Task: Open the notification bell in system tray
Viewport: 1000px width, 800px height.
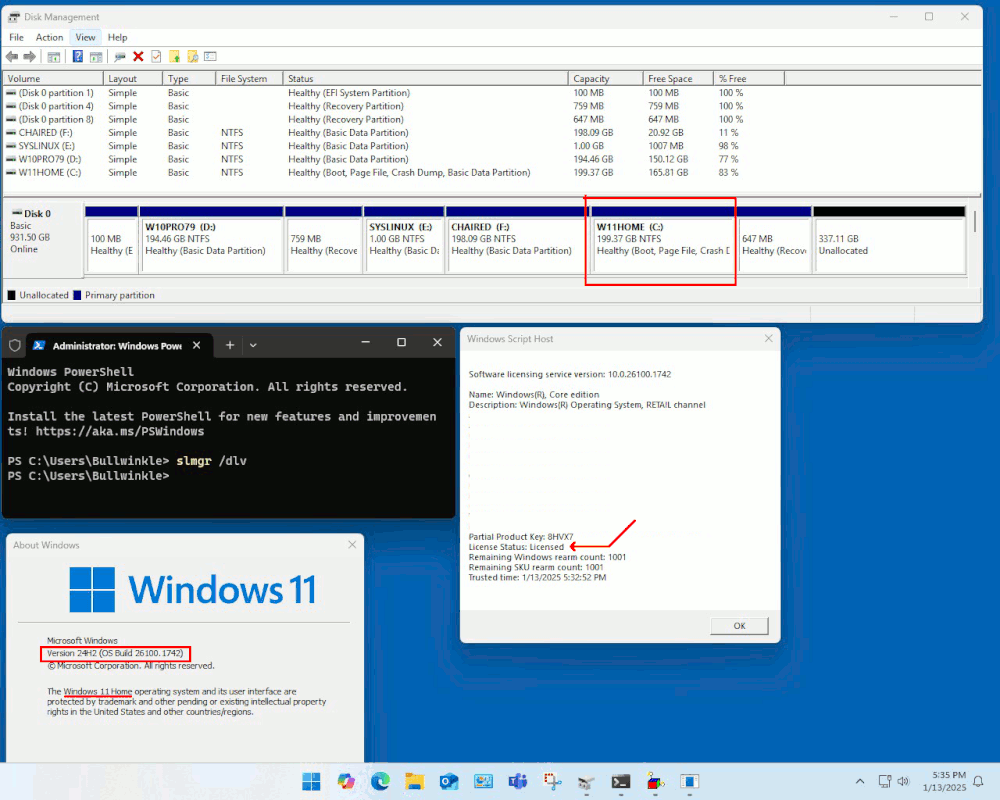Action: (978, 781)
